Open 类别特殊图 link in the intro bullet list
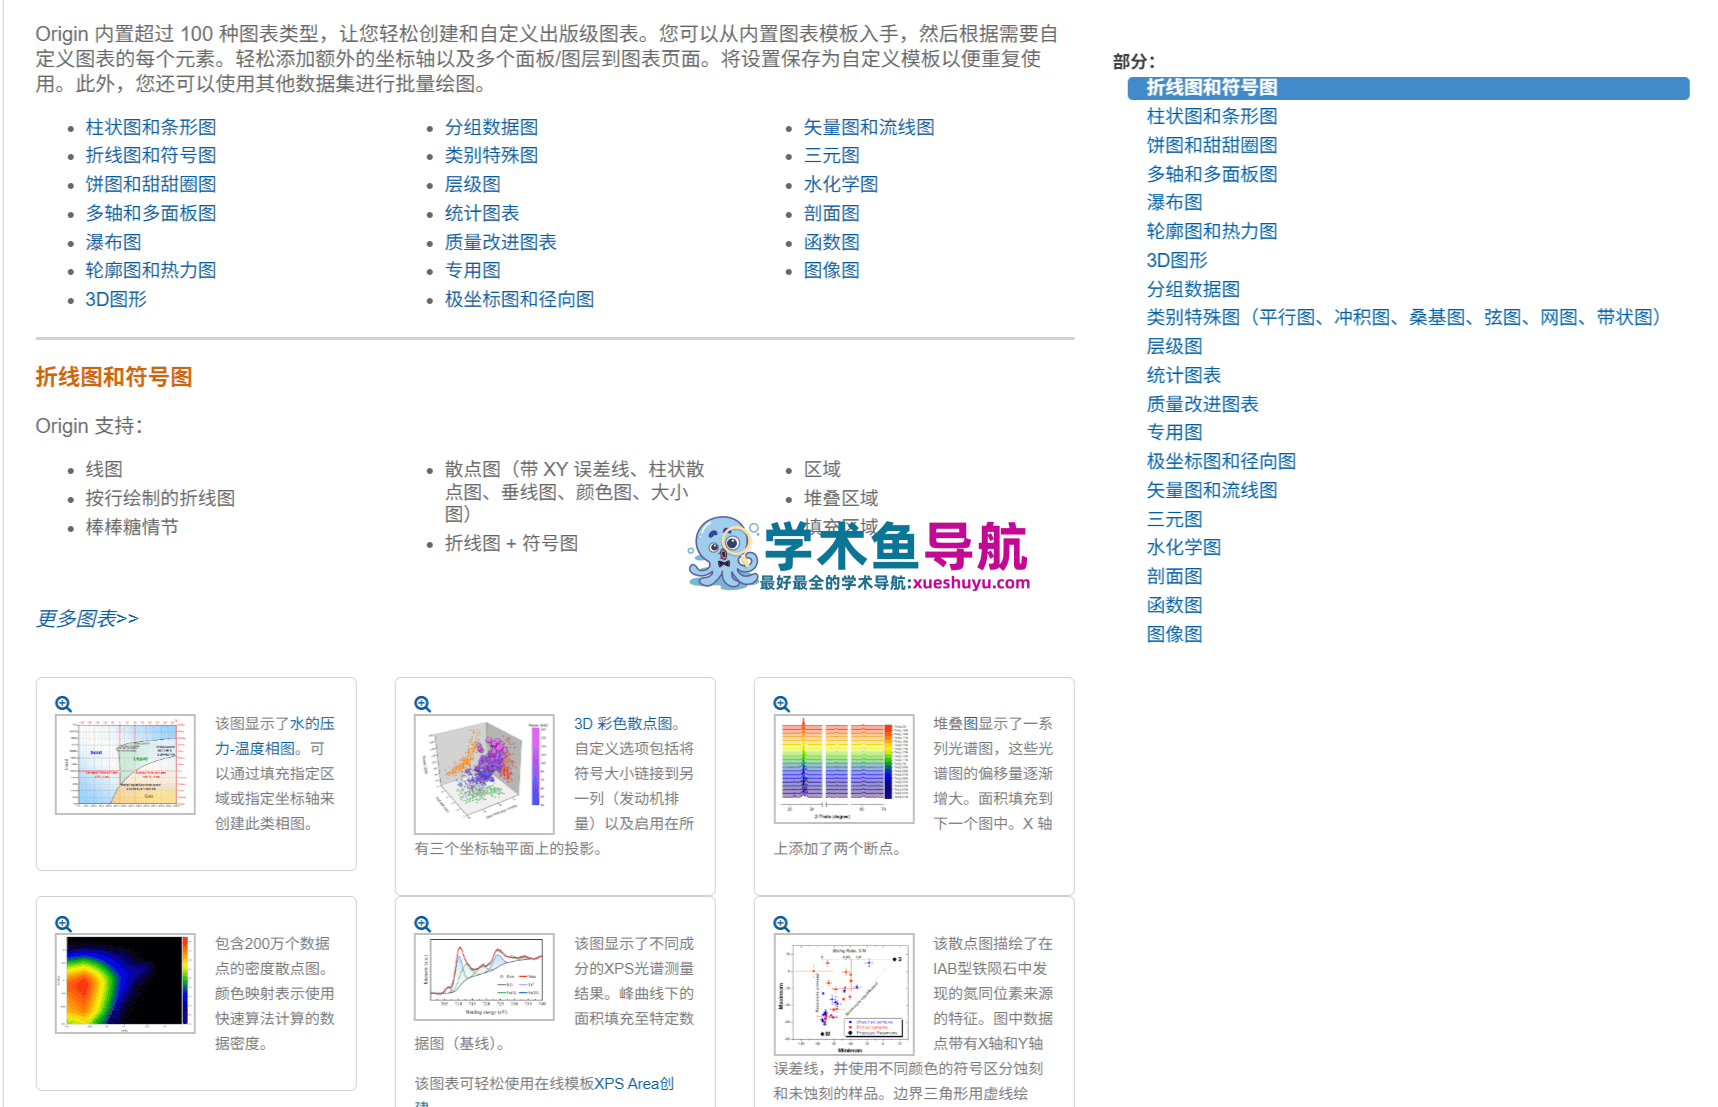The height and width of the screenshot is (1107, 1718). 492,156
